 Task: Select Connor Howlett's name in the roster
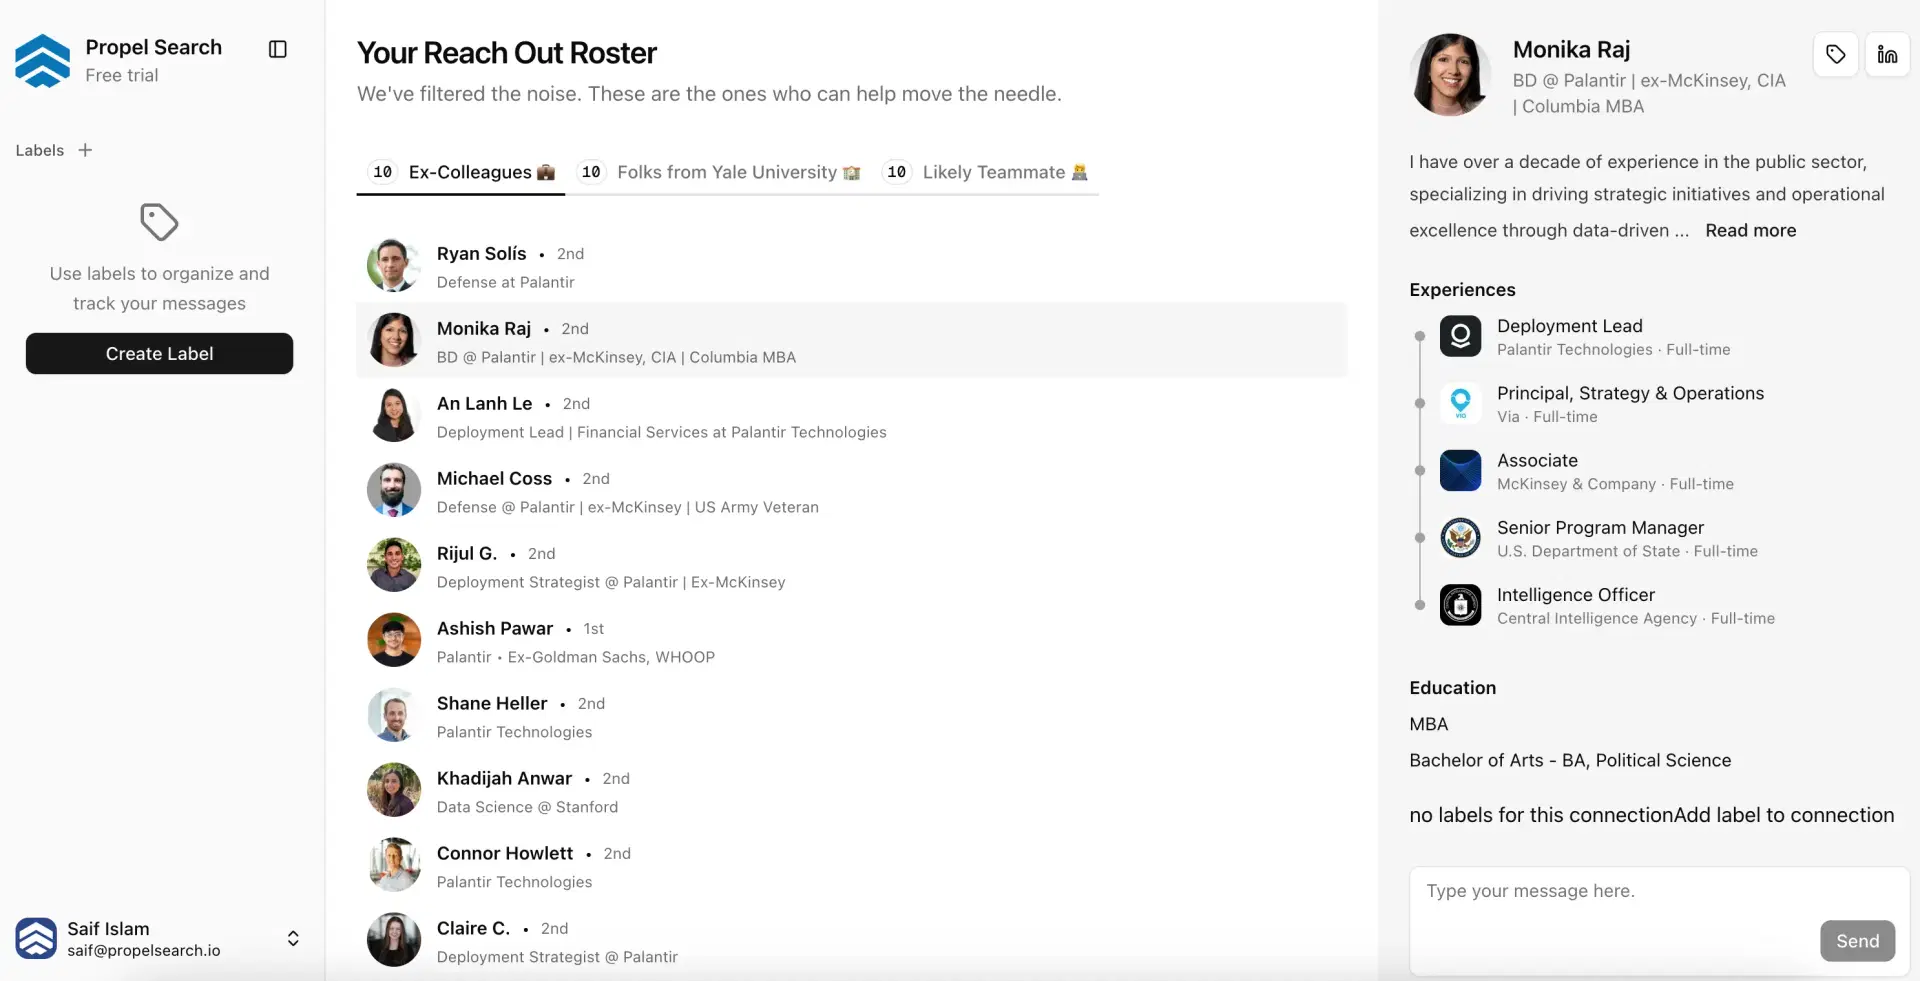click(505, 853)
